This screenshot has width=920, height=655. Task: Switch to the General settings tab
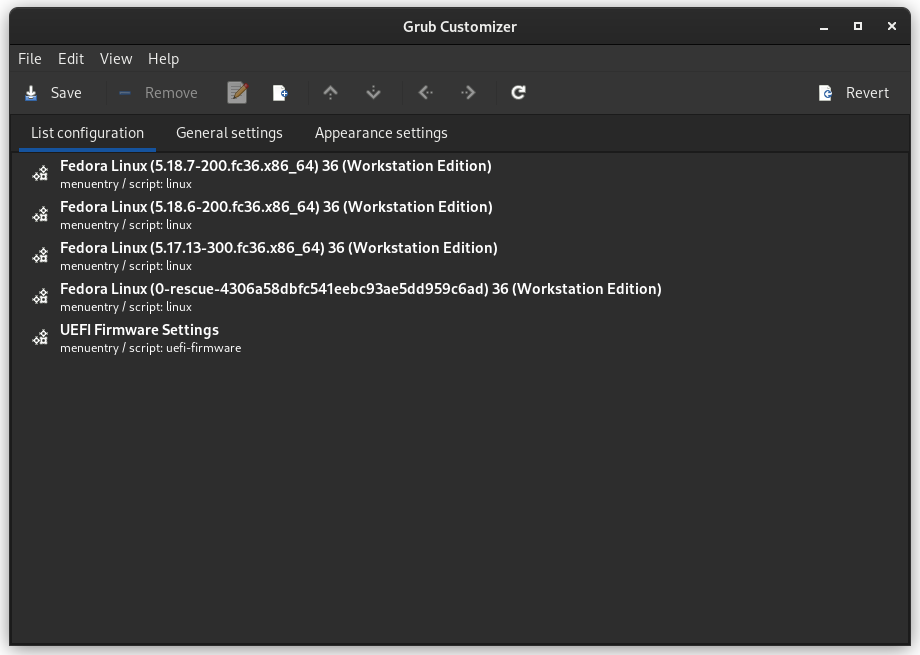pos(229,133)
